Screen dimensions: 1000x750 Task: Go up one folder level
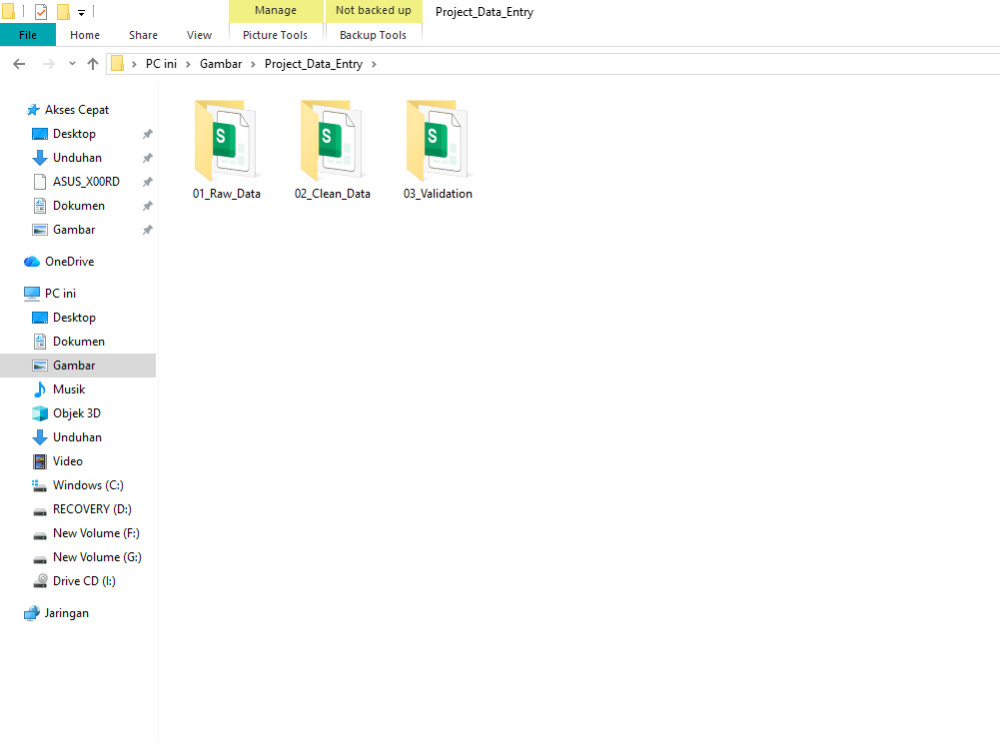[x=92, y=64]
